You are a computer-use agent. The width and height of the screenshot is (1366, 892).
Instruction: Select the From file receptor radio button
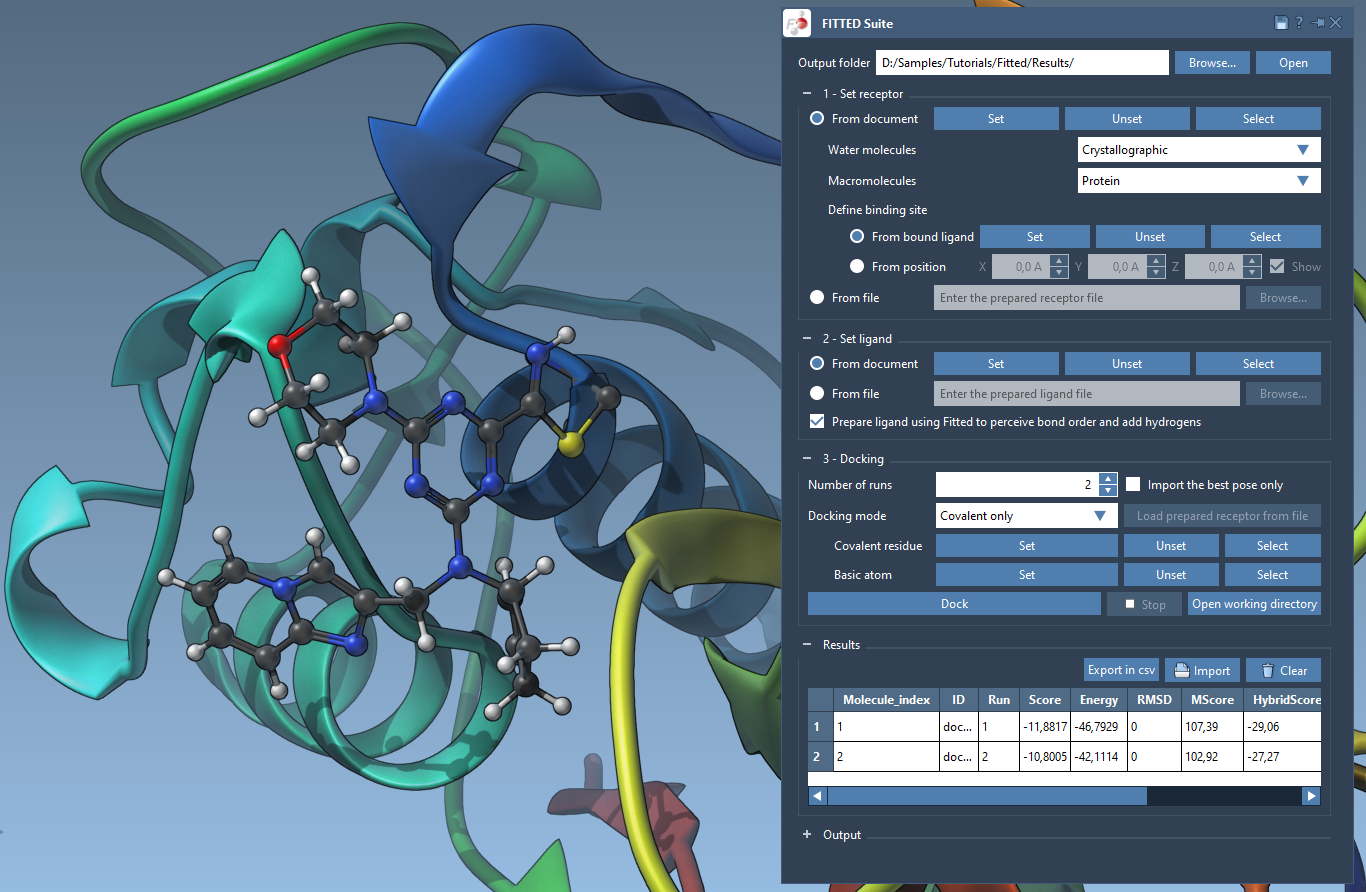pos(817,297)
